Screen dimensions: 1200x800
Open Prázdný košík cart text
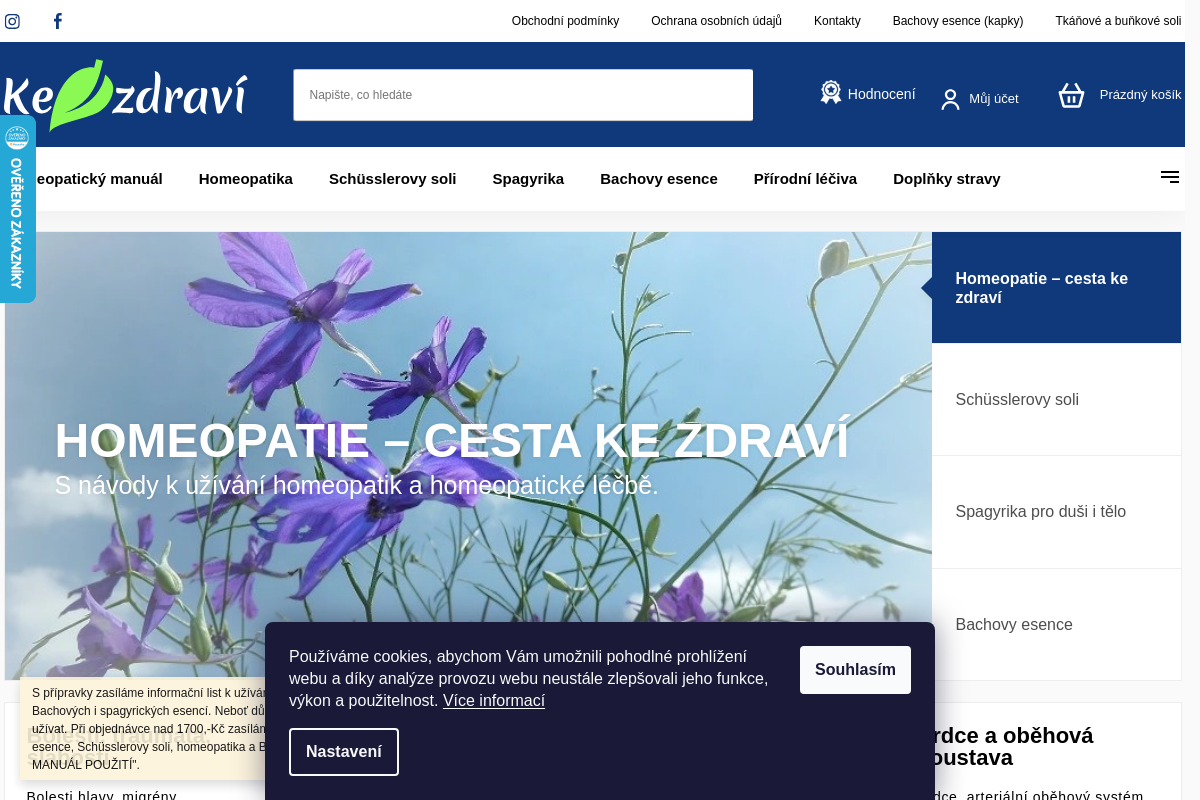[1140, 95]
